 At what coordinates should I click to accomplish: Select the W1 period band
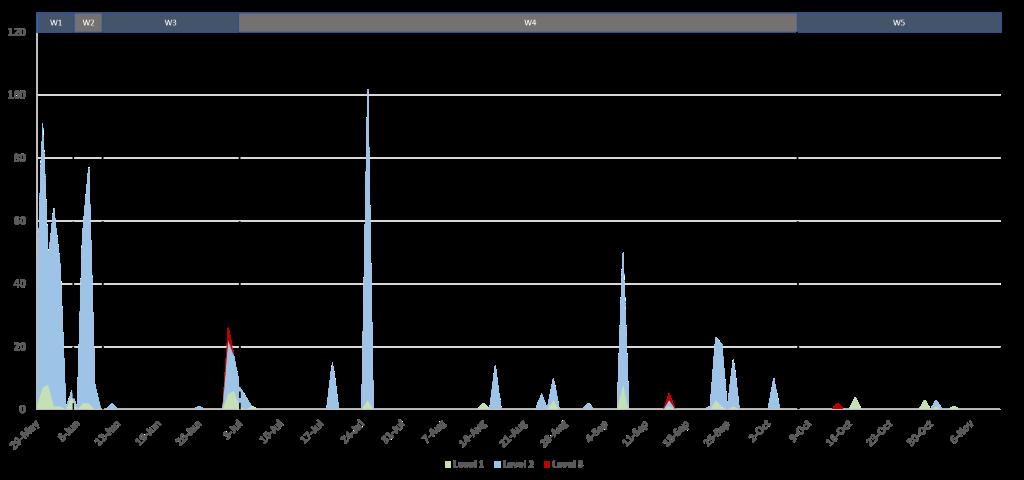pos(56,22)
